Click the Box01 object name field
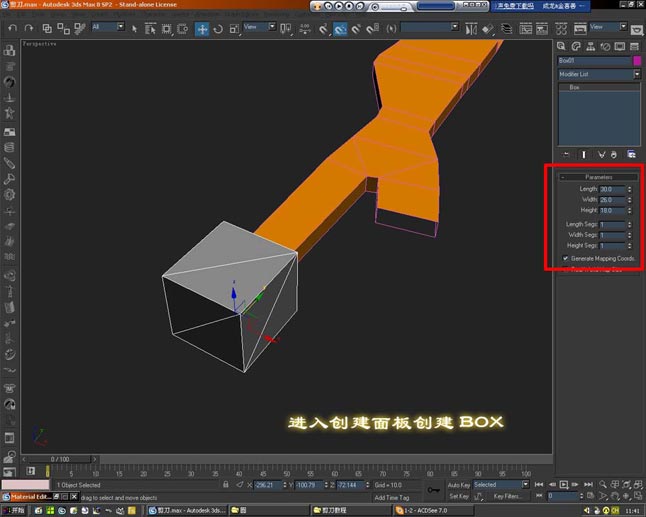 pyautogui.click(x=595, y=61)
